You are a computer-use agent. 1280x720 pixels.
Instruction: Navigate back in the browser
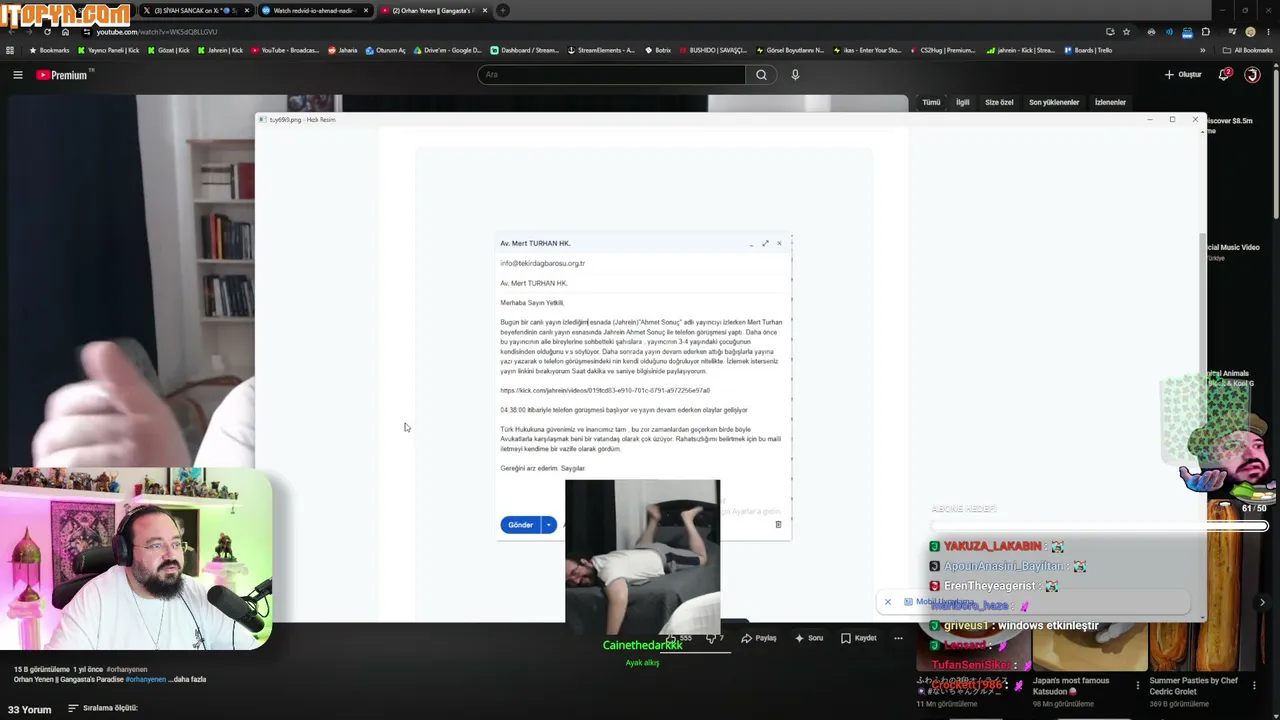click(x=10, y=32)
